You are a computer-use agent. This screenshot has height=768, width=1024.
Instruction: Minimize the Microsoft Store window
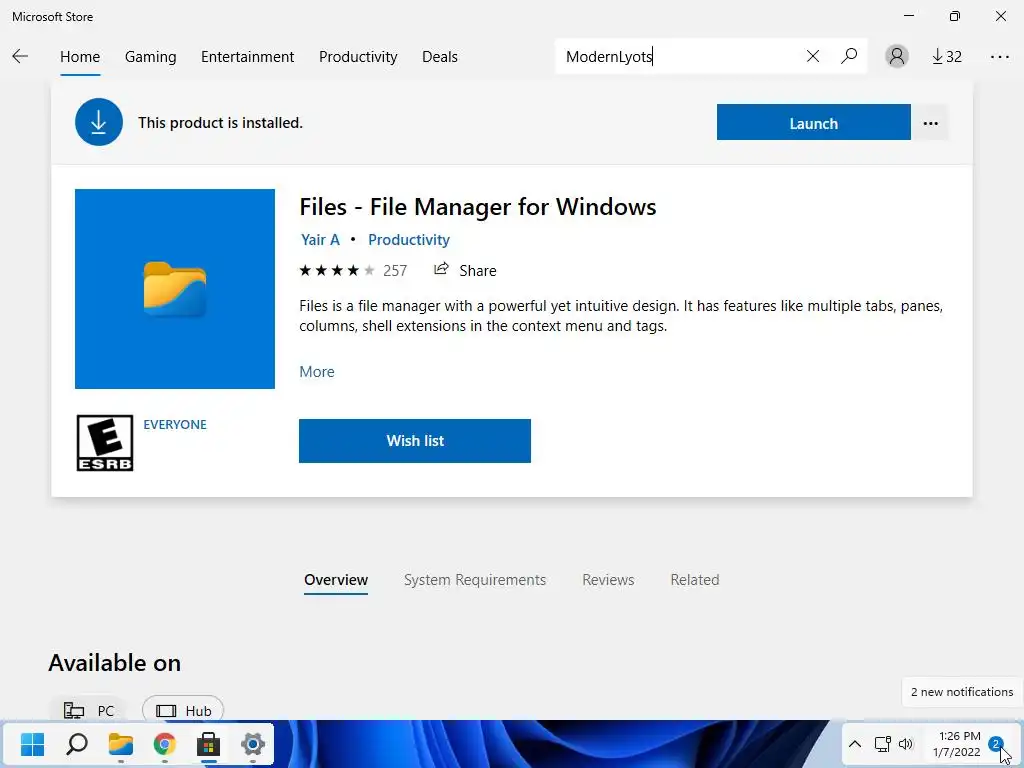[909, 16]
